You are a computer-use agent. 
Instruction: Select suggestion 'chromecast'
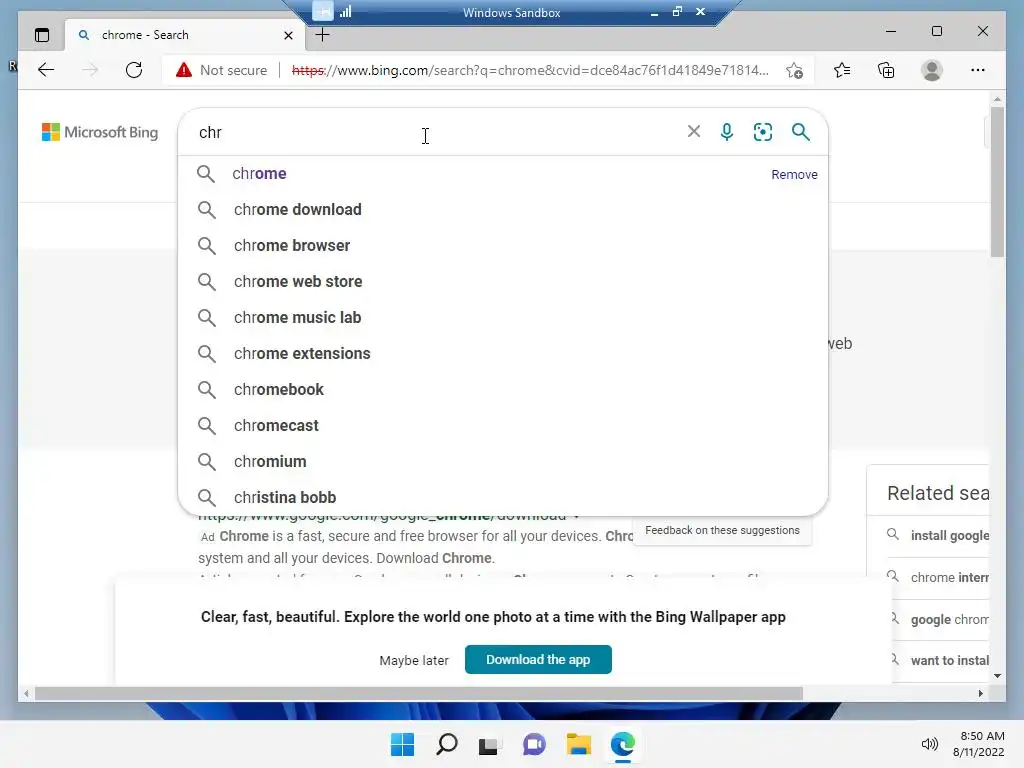(x=503, y=425)
